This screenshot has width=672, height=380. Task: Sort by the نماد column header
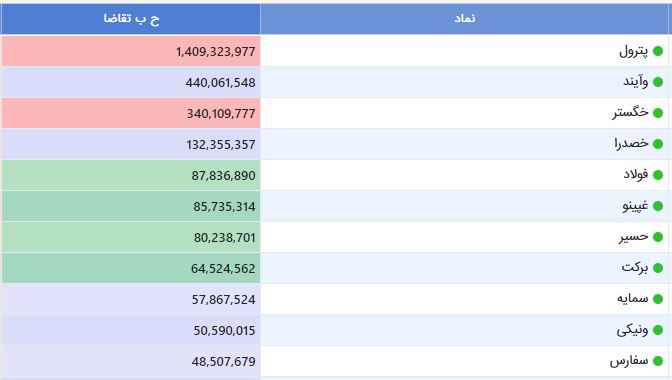tap(465, 18)
